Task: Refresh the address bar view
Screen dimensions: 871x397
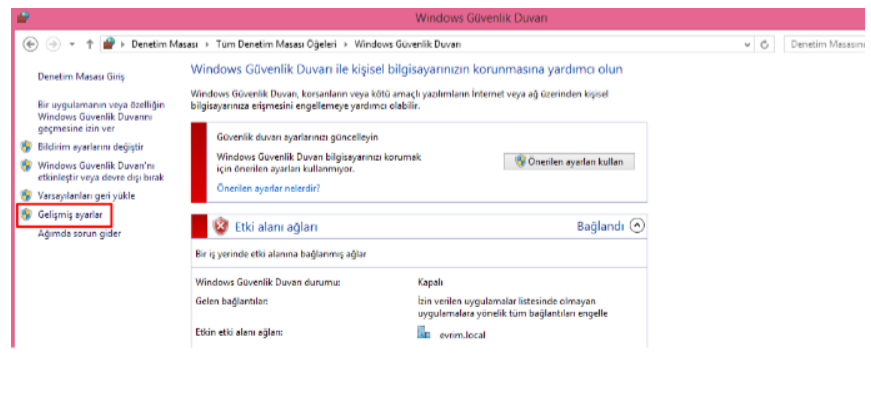Action: (765, 45)
